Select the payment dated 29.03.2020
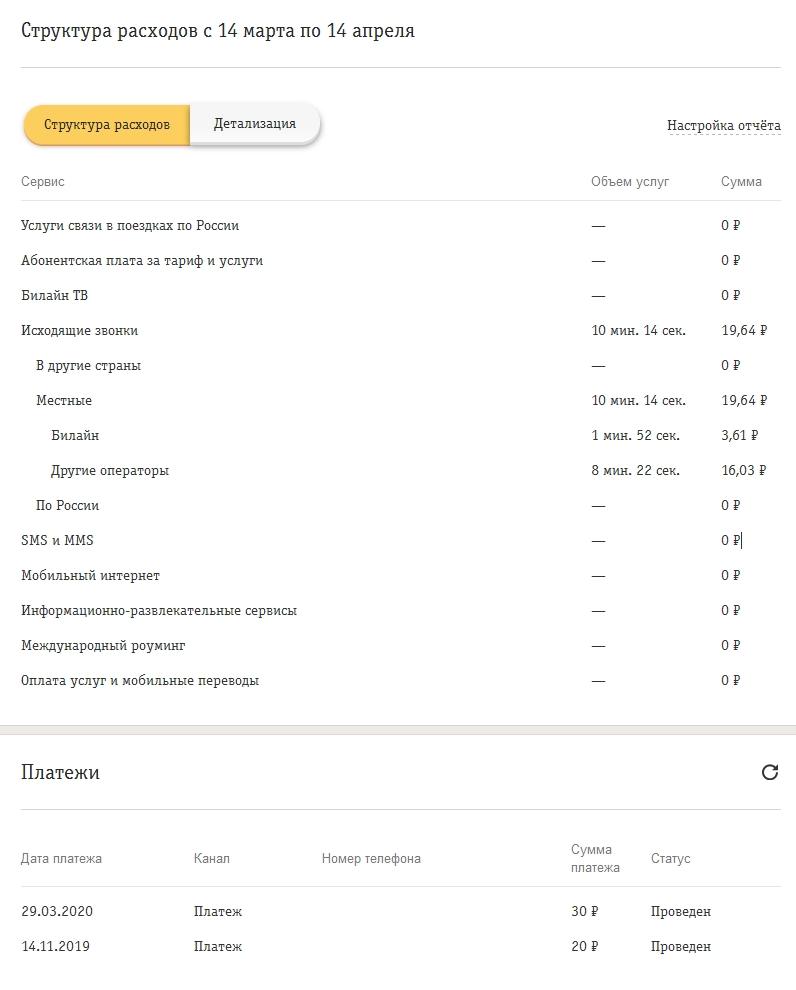 point(401,911)
